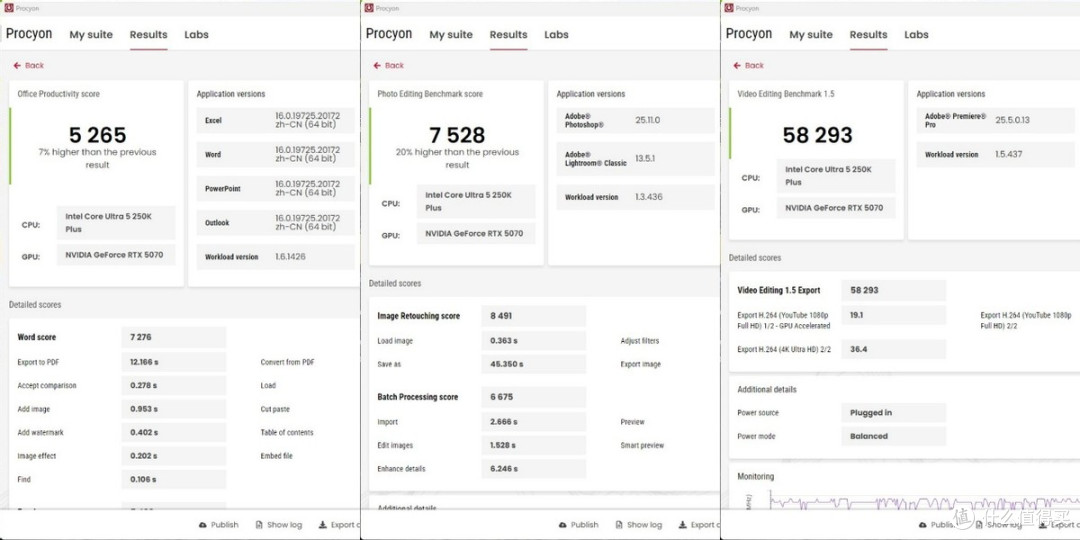The image size is (1080, 540).
Task: Select Find time 0.106 s
Action: point(174,479)
